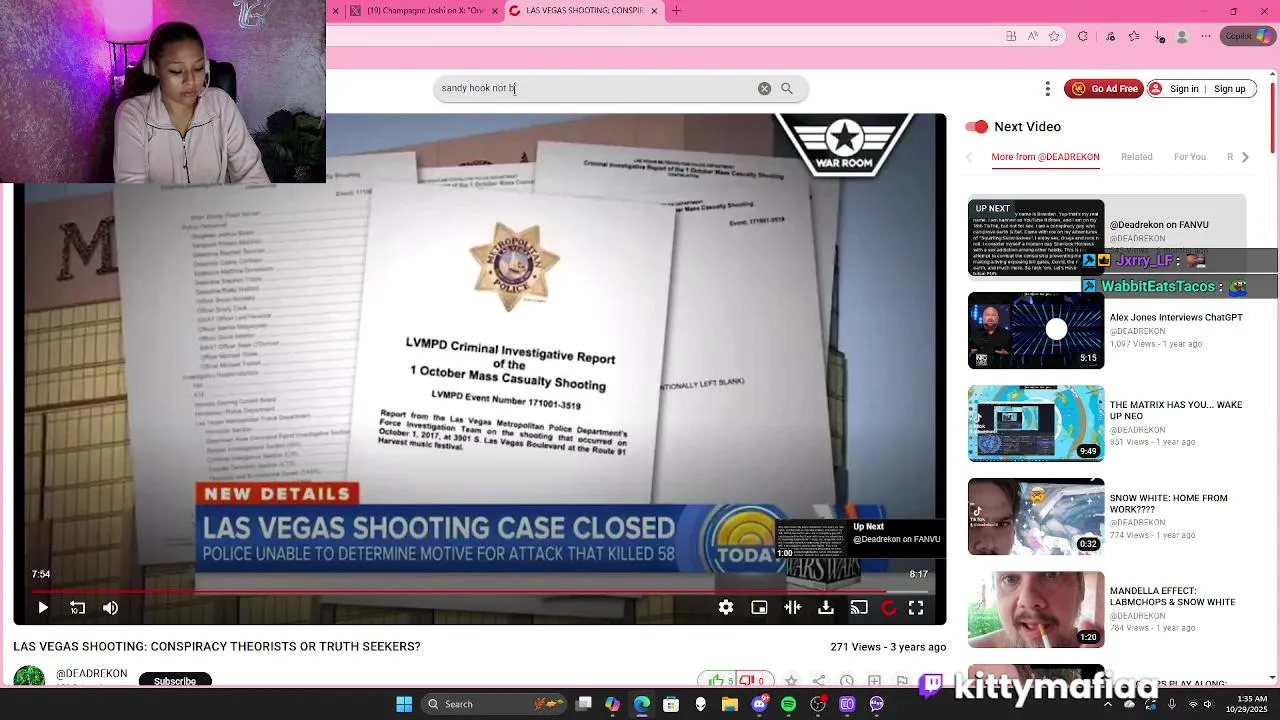Screen dimensions: 1280x720
Task: Open the three-dot page menu
Action: 1048,89
